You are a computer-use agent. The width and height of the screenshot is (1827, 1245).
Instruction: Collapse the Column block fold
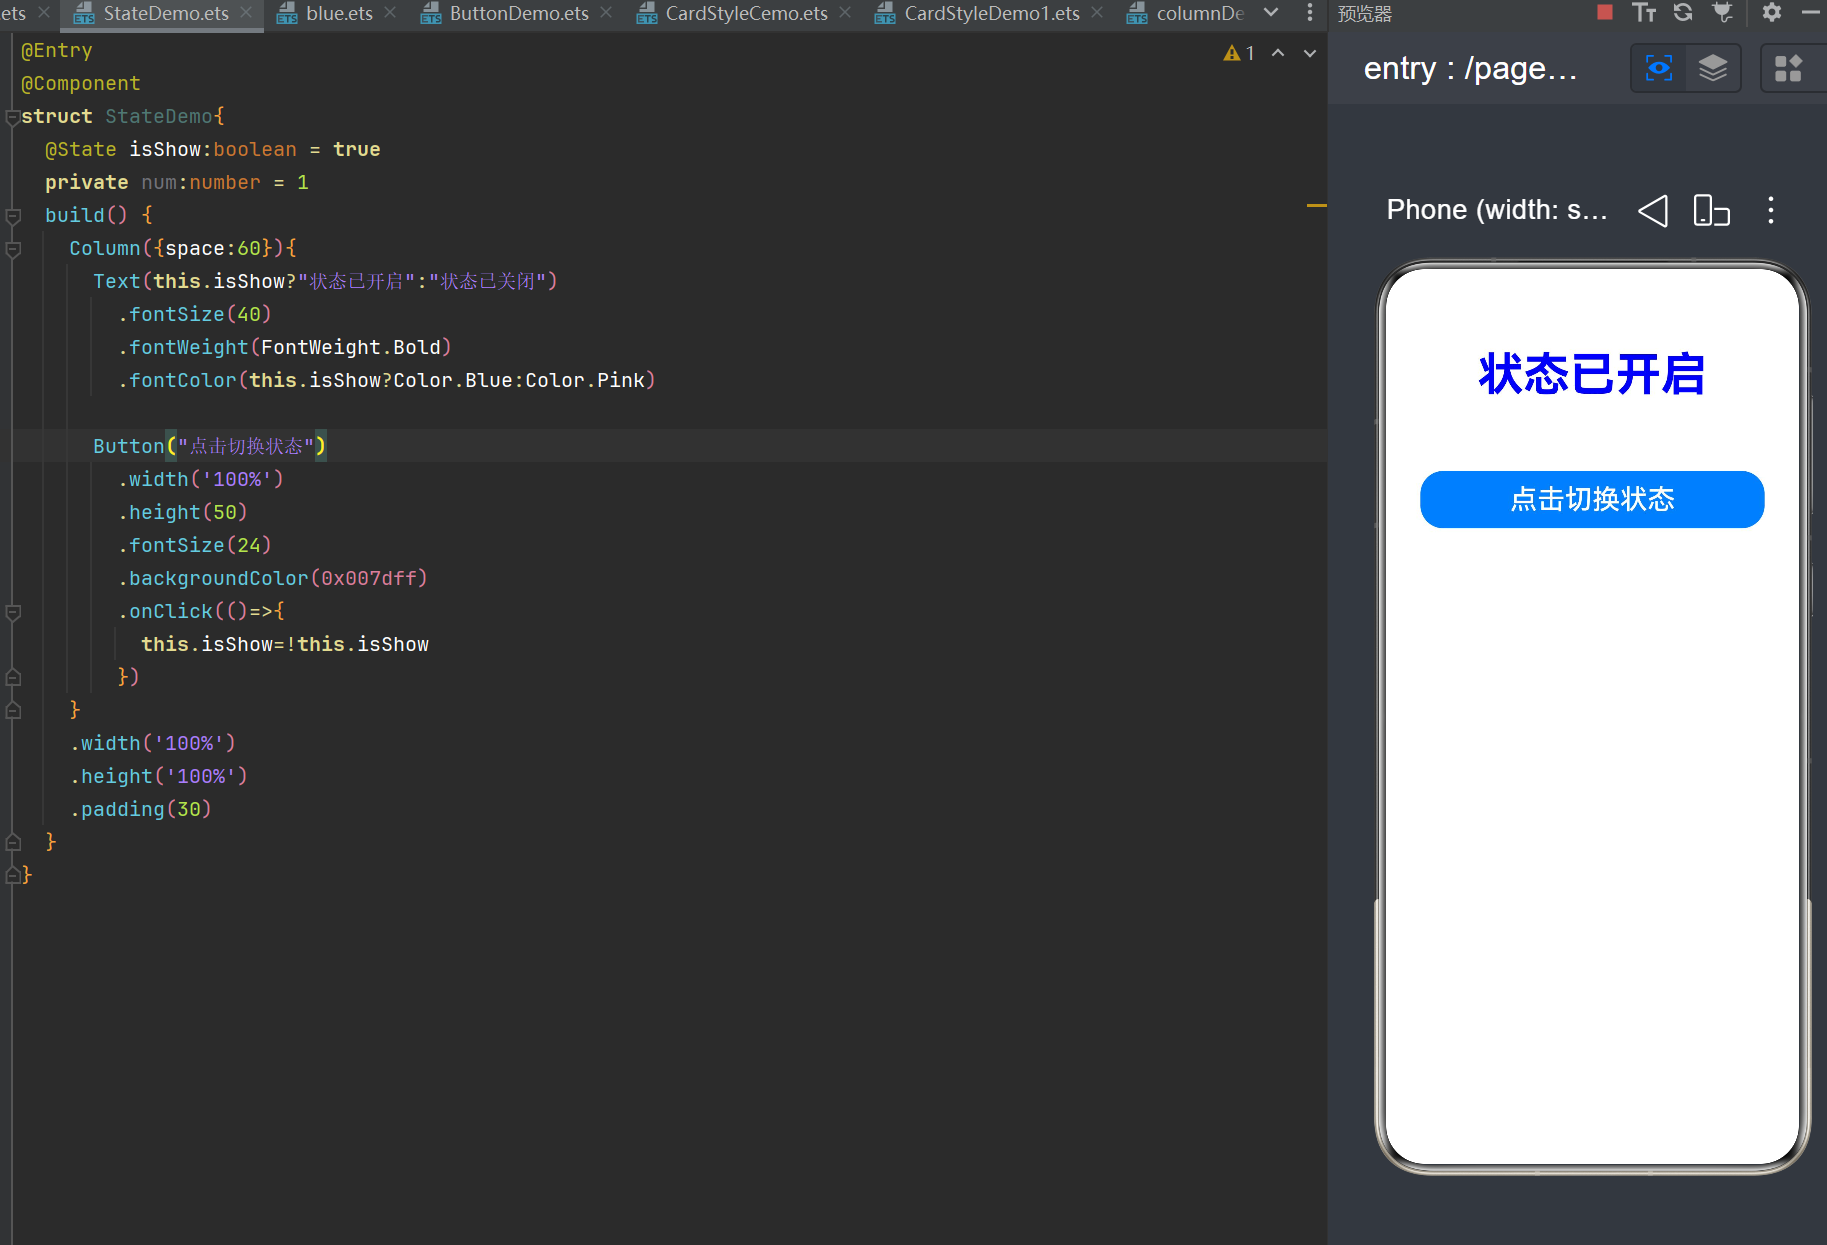(13, 249)
